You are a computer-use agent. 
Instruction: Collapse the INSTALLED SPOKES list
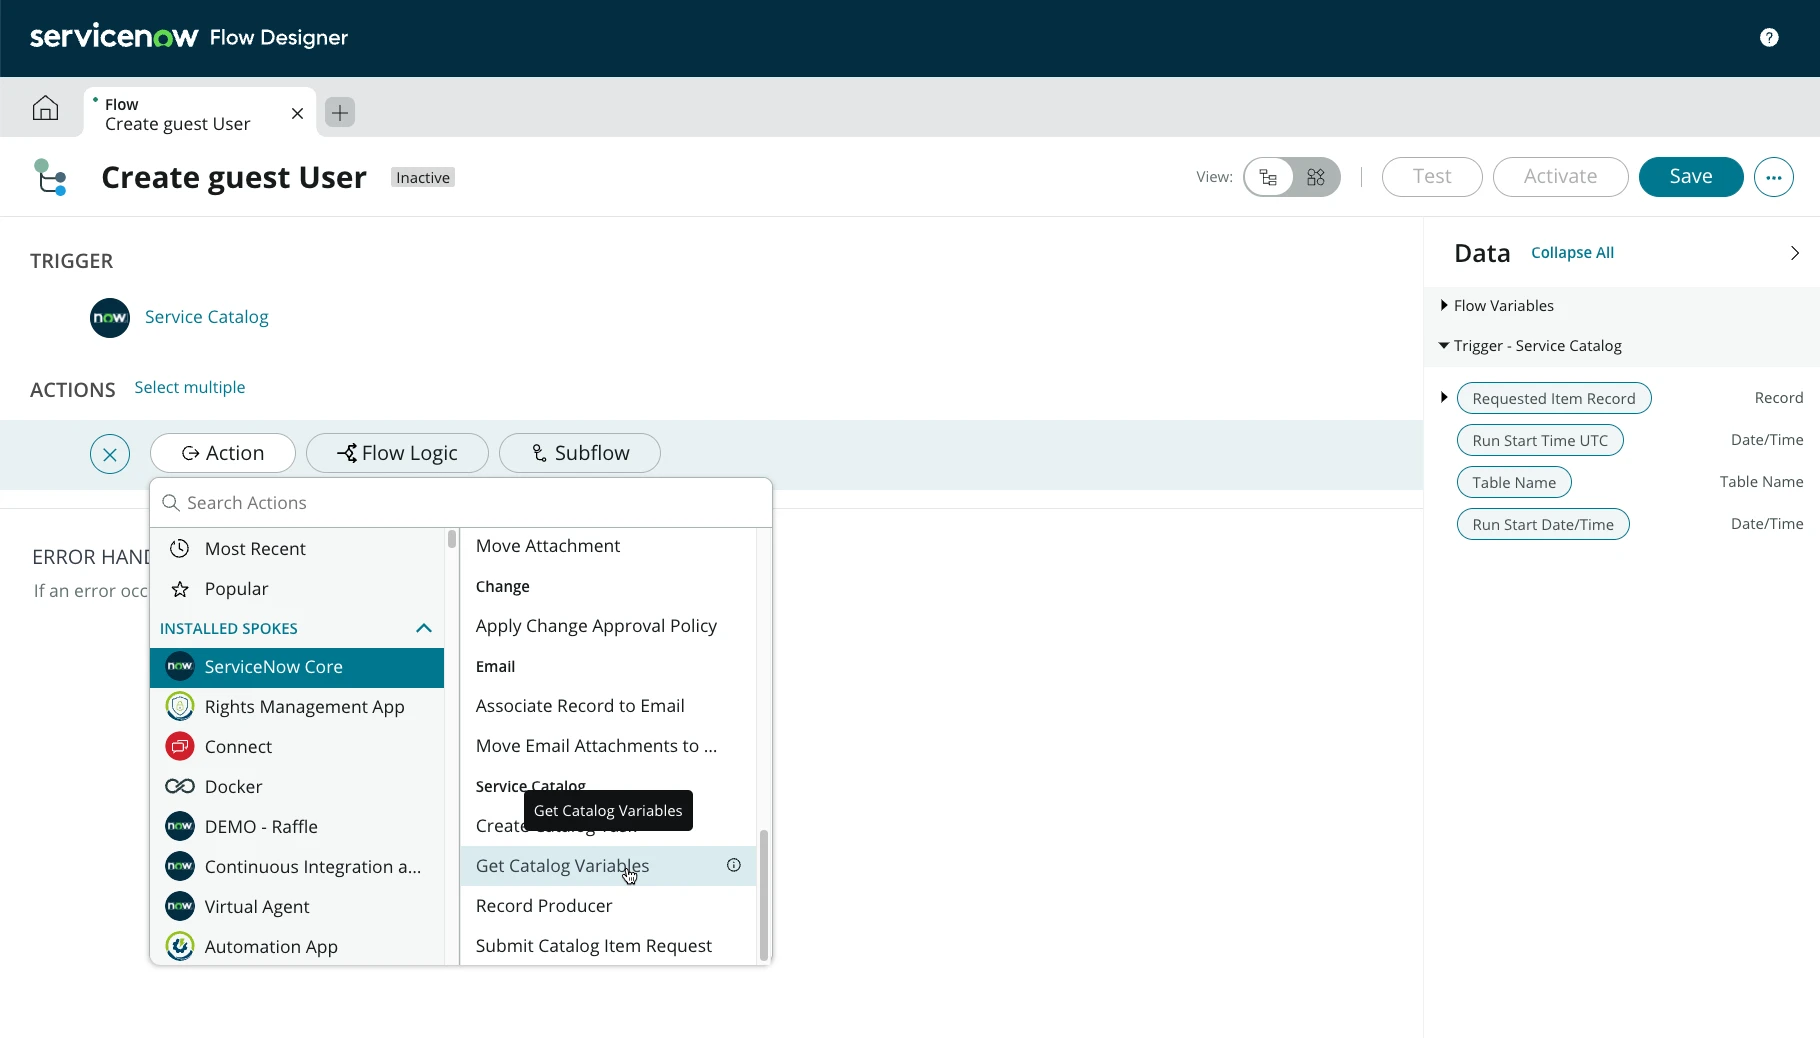point(423,628)
